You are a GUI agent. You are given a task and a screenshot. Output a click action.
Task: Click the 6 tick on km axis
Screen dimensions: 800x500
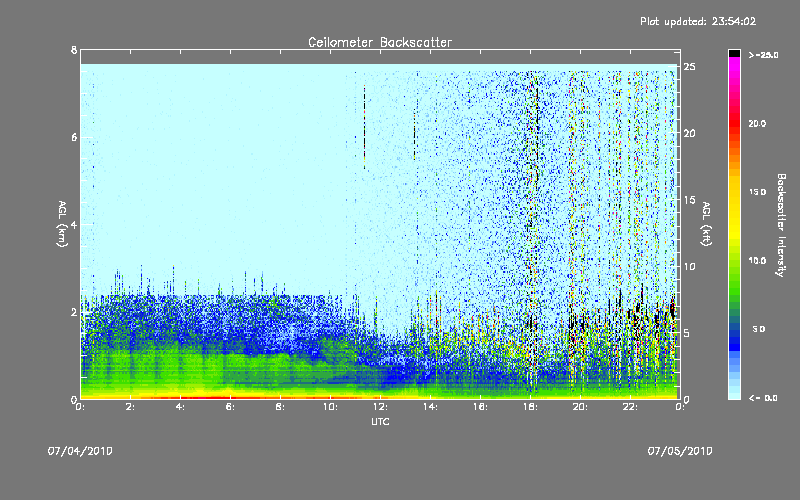[x=74, y=137]
